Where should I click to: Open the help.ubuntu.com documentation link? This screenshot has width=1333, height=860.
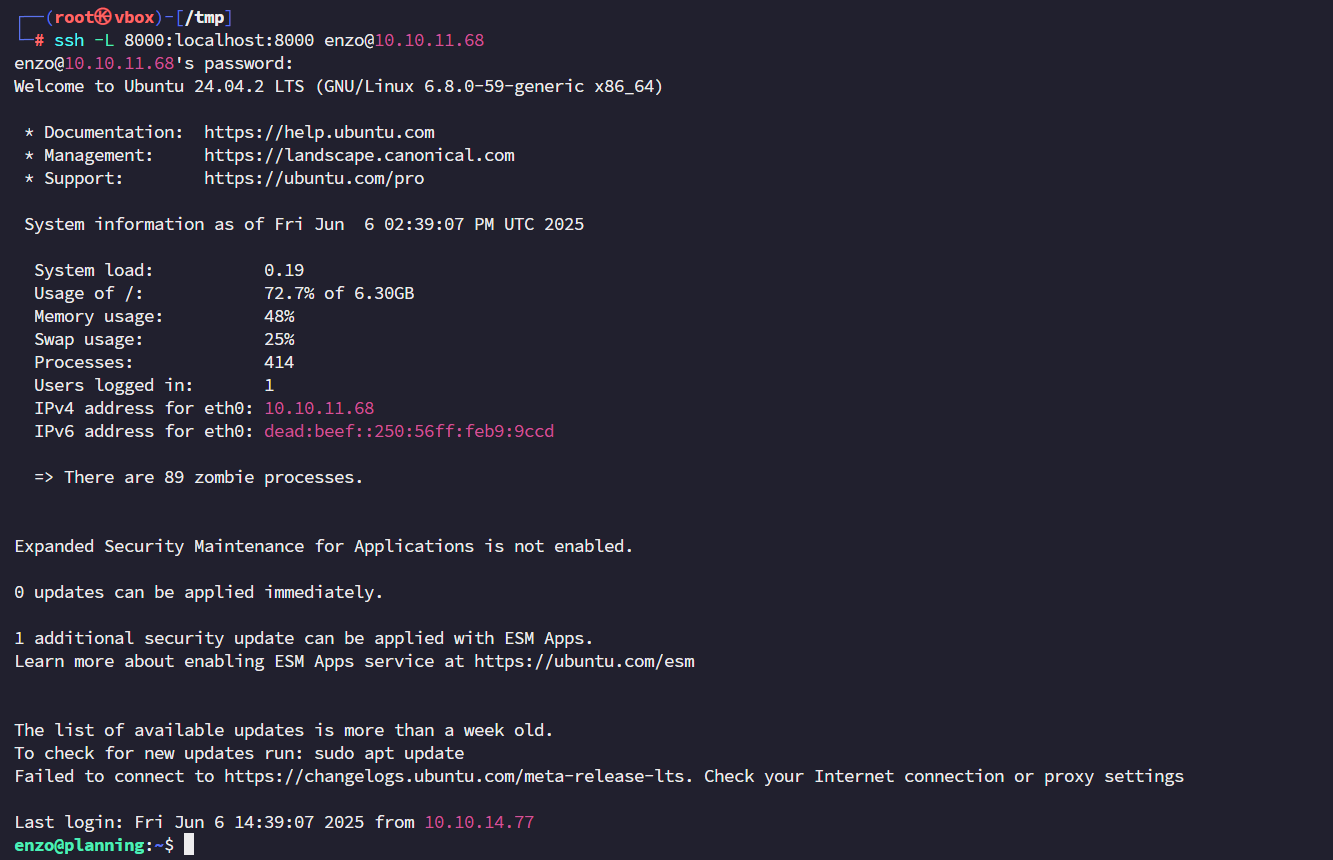(x=319, y=132)
